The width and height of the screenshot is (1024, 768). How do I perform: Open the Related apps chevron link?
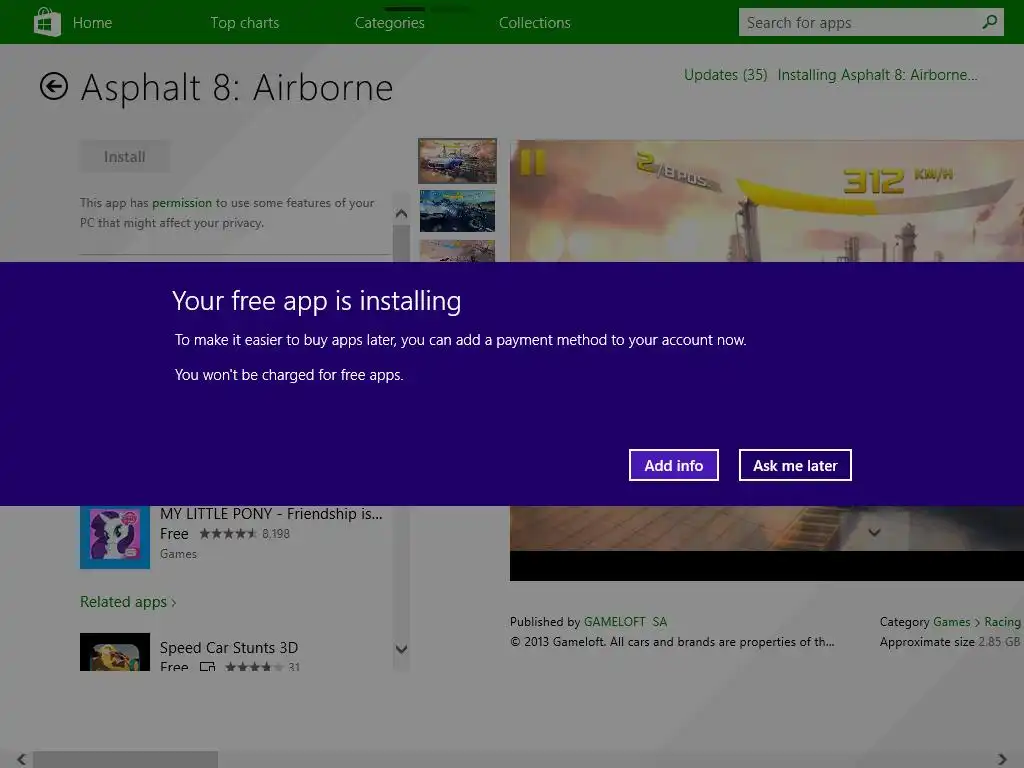(x=128, y=601)
